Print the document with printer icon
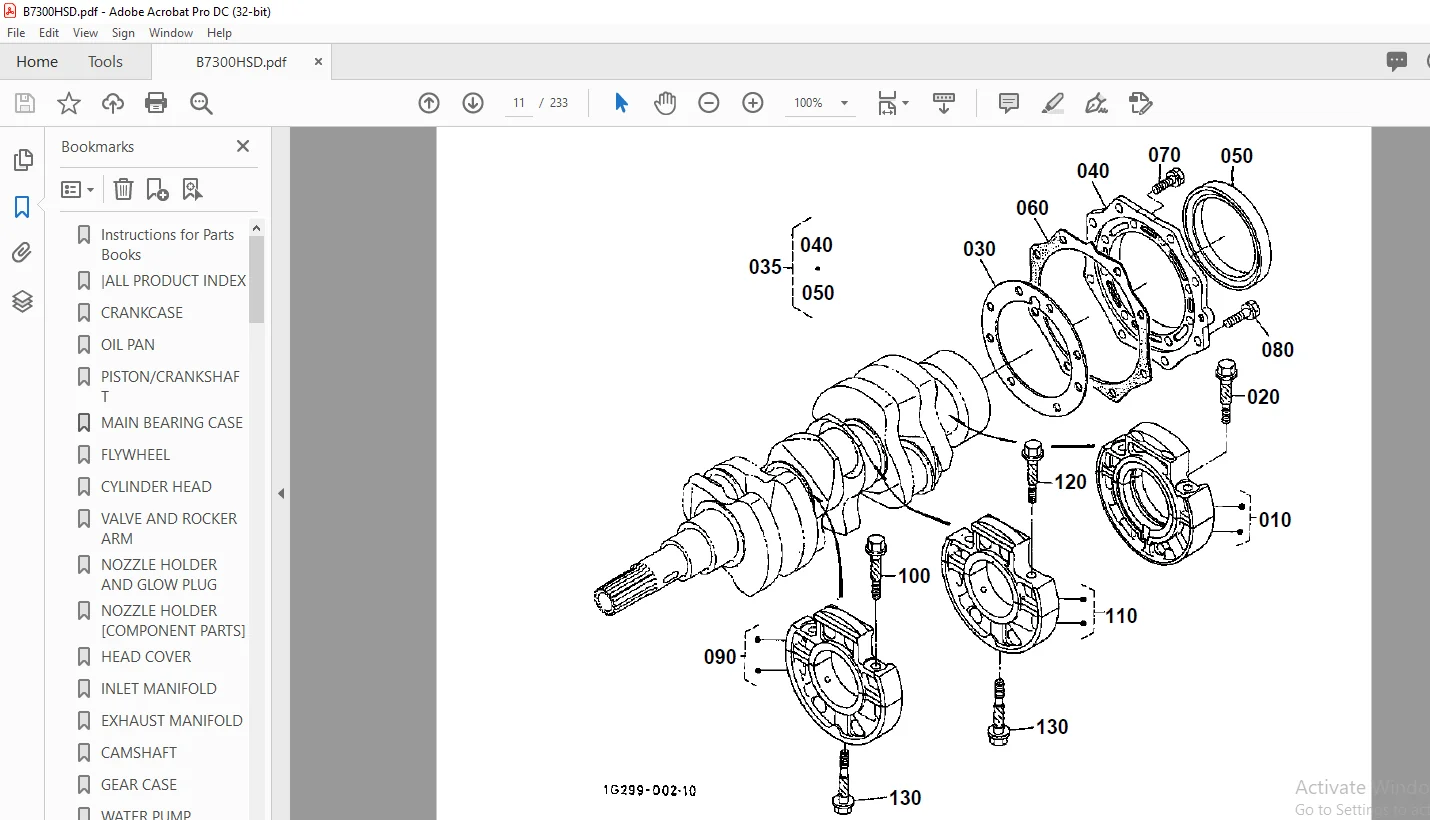The height and width of the screenshot is (820, 1430). [x=156, y=103]
